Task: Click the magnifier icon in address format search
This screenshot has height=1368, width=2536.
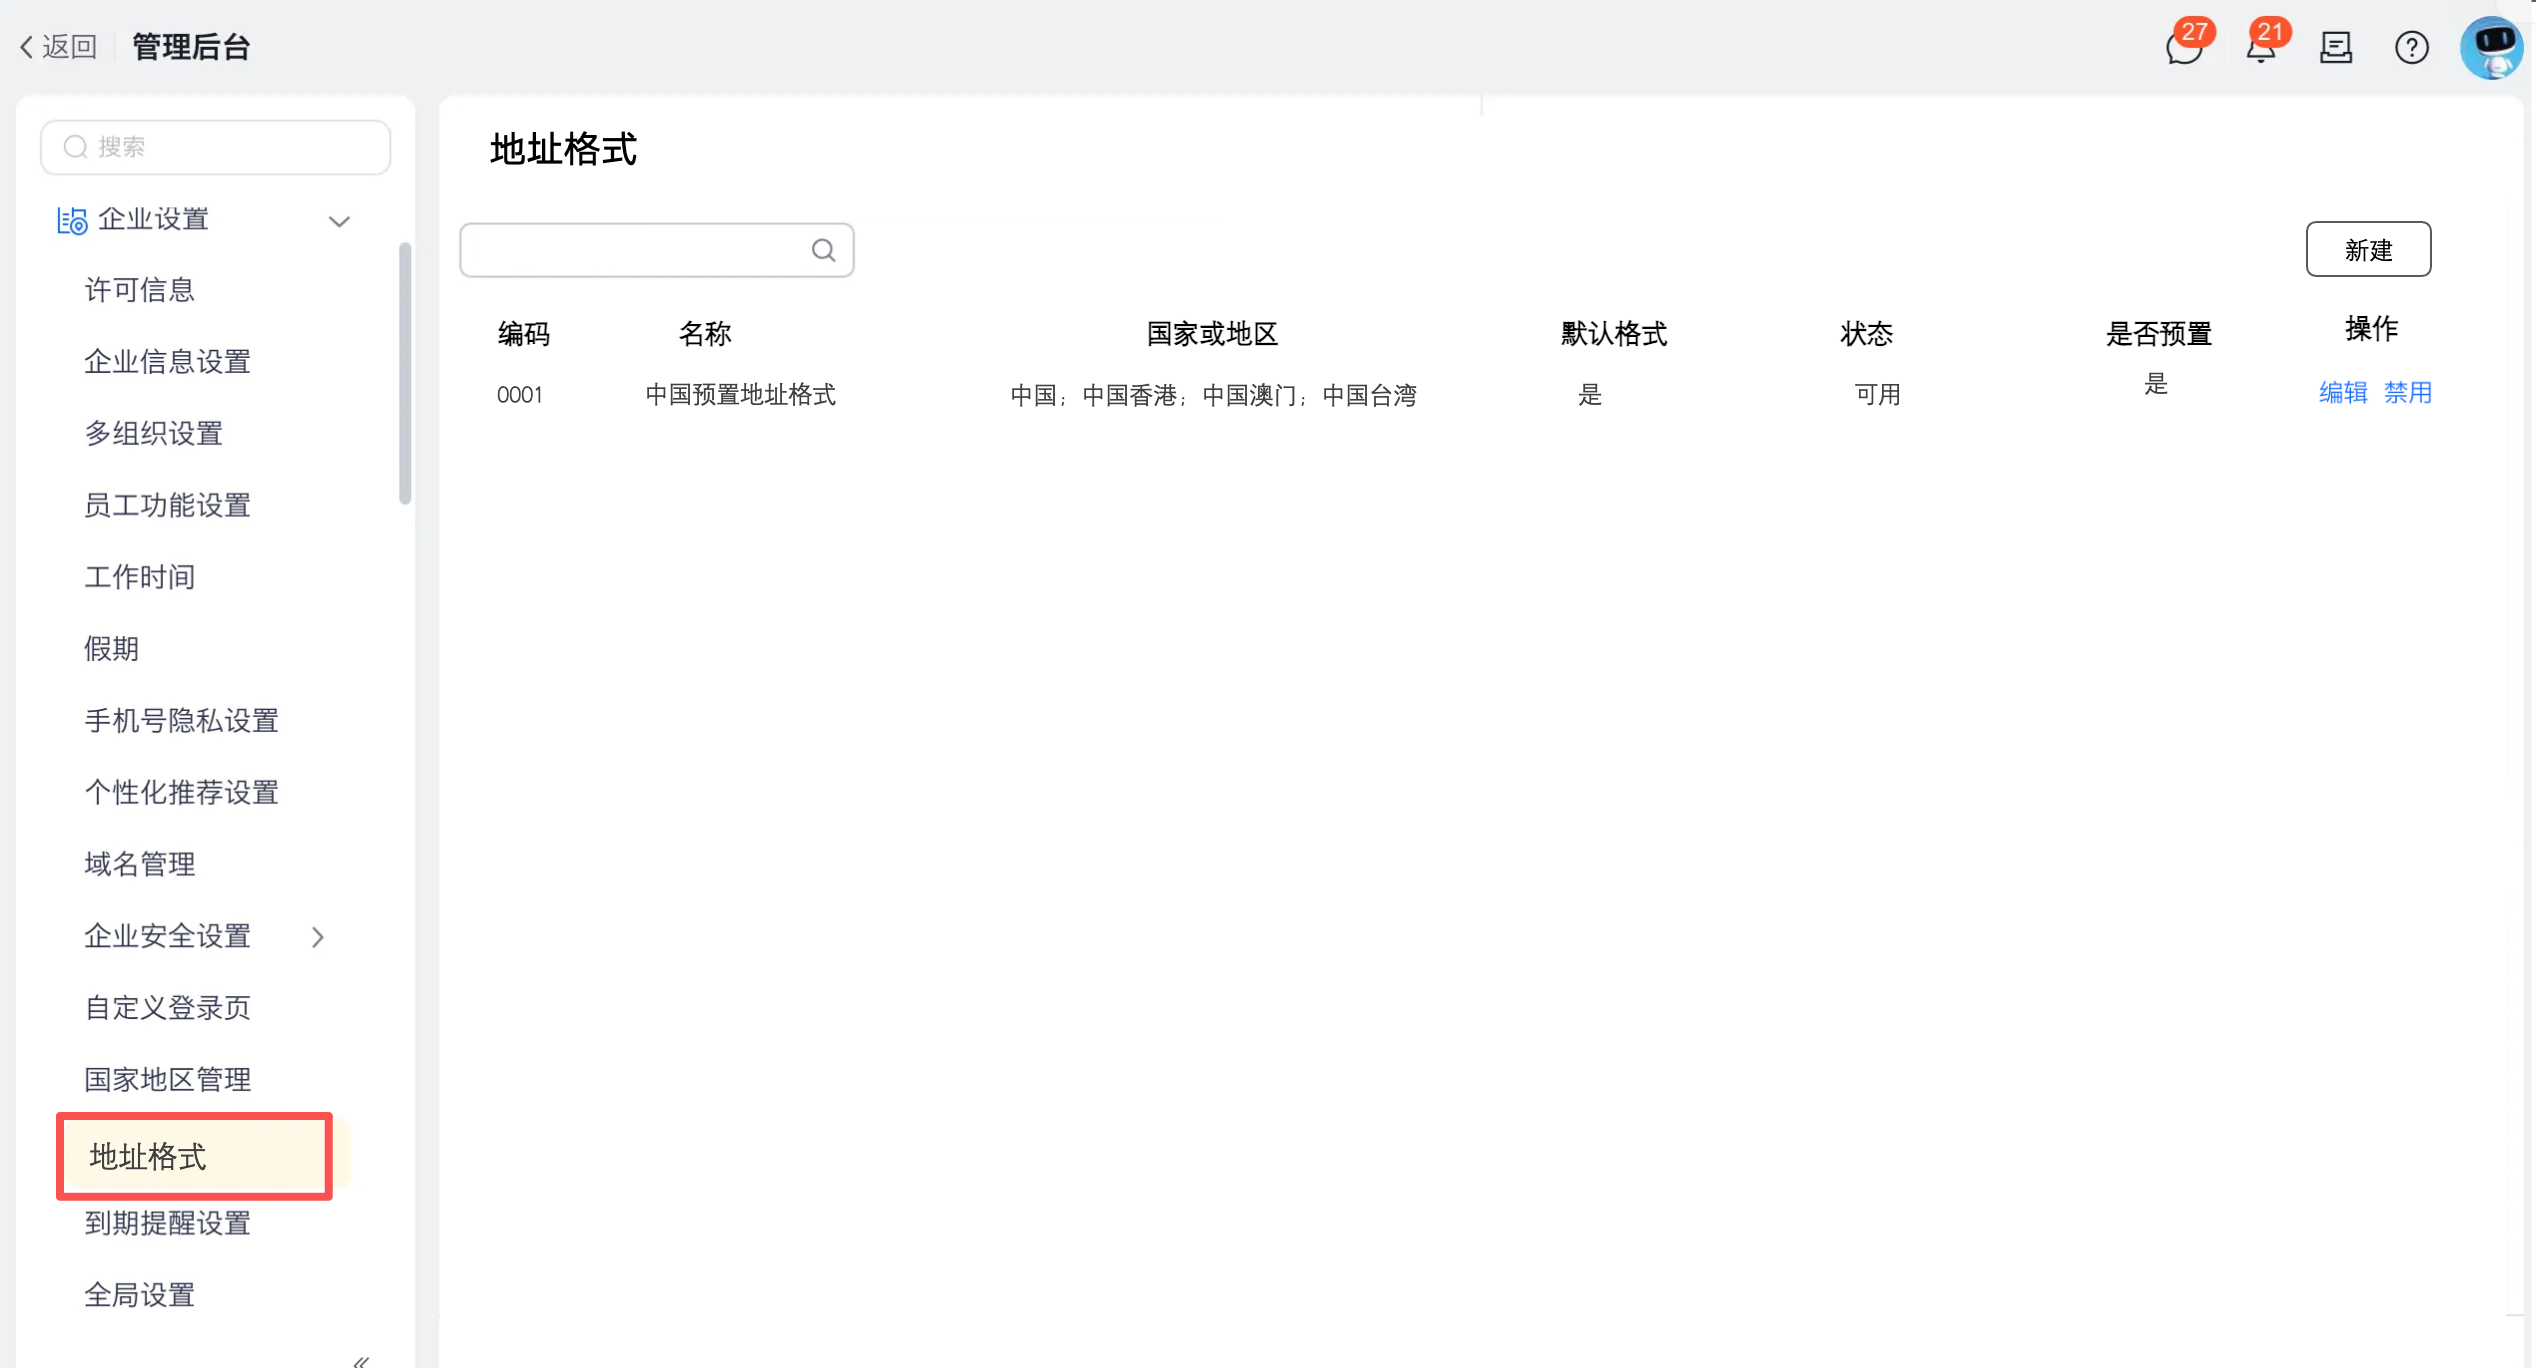Action: pos(823,250)
